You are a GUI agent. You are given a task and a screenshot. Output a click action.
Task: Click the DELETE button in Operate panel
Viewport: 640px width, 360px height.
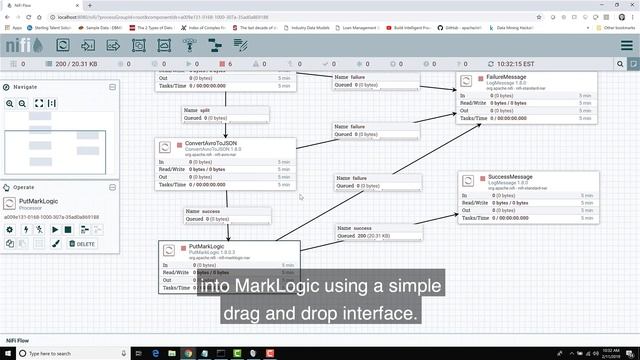[82, 244]
